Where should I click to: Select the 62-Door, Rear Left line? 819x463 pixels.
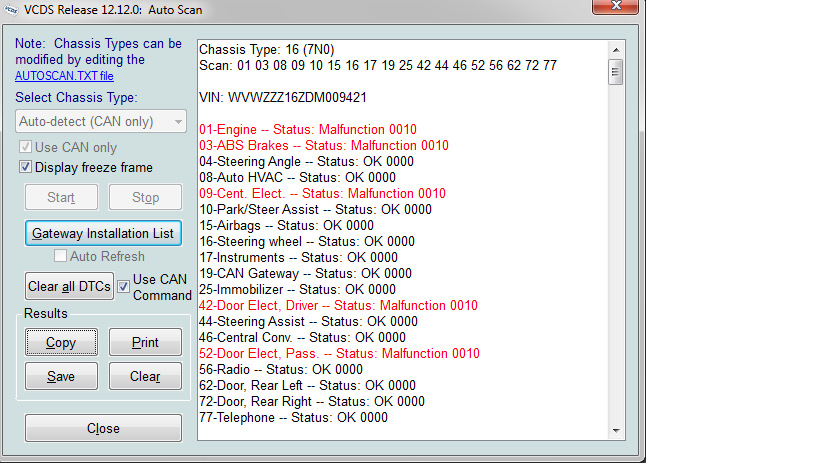pos(307,386)
